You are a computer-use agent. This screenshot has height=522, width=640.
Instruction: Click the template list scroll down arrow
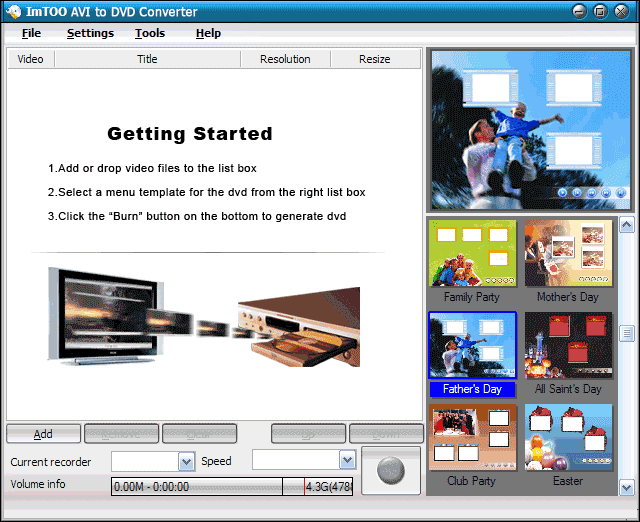pyautogui.click(x=627, y=488)
